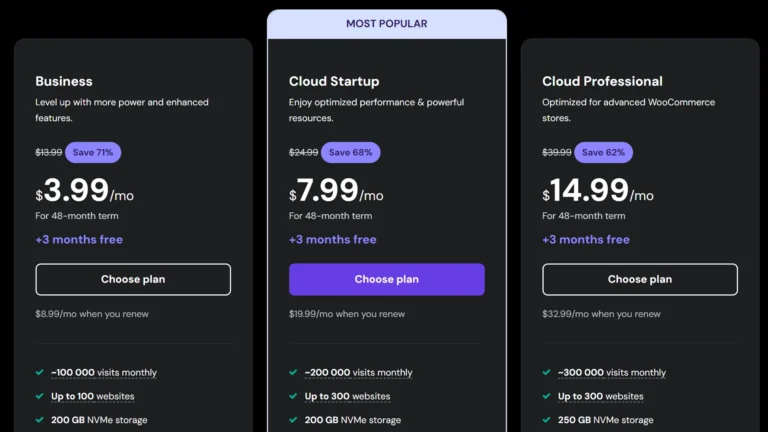This screenshot has width=768, height=432.
Task: Click checkmark beside 250 GB NVMe storage
Action: (x=547, y=420)
